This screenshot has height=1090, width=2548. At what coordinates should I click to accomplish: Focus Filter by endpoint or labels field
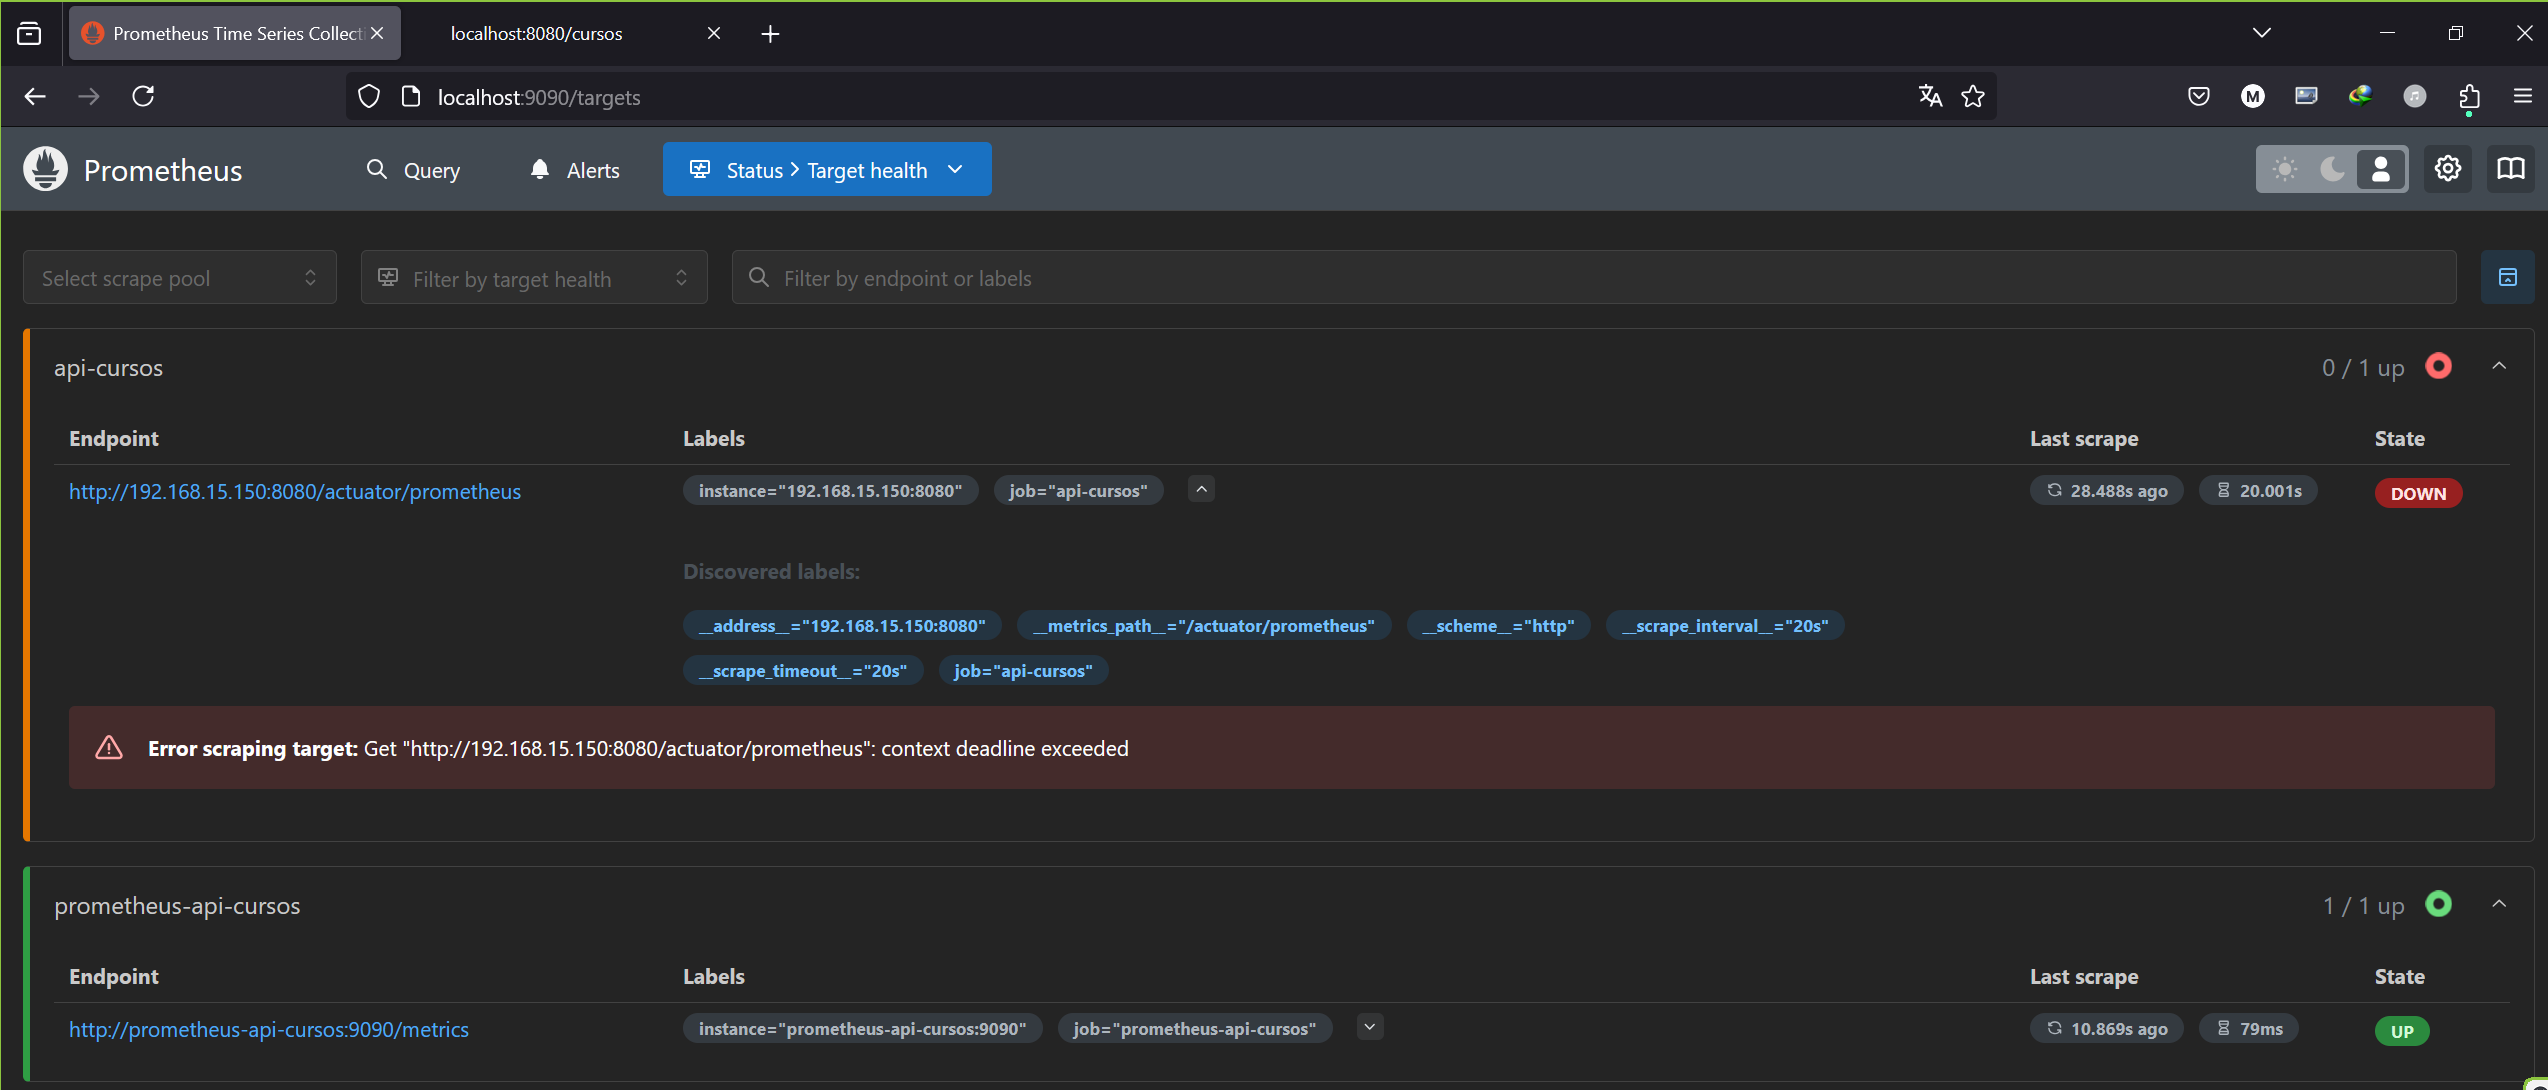click(1594, 278)
